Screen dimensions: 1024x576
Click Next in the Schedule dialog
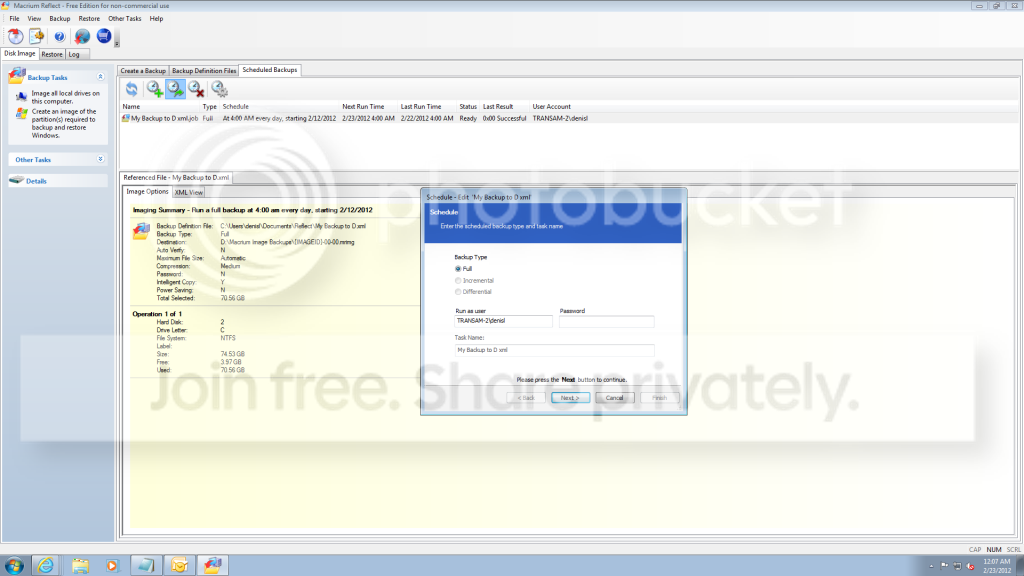570,397
